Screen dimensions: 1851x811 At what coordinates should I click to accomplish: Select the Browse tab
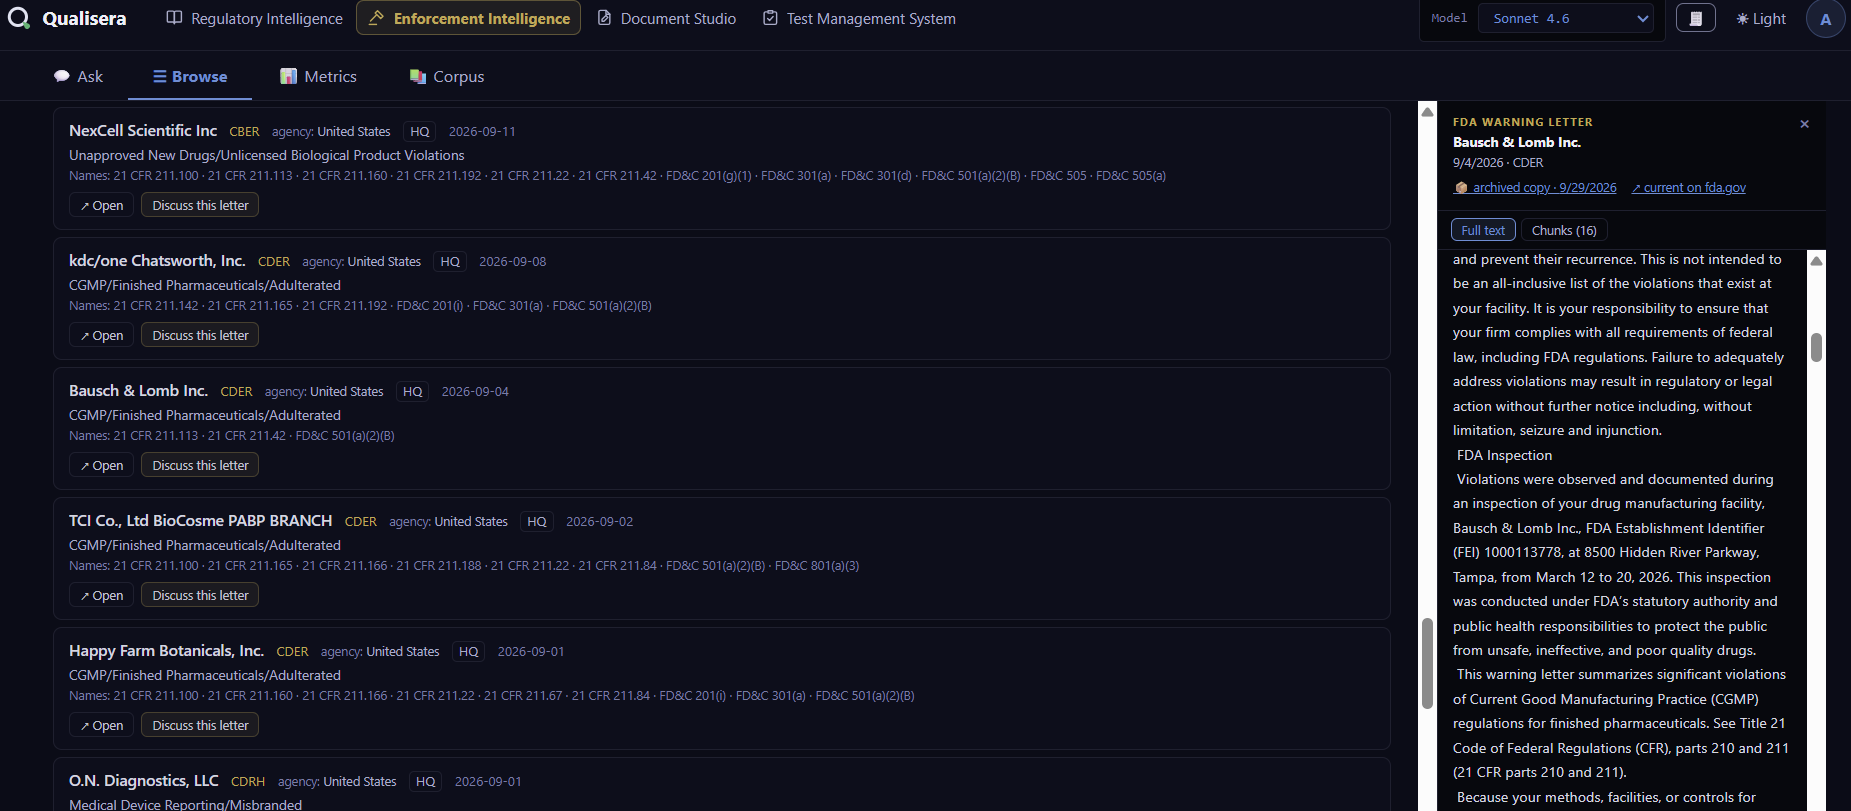190,76
